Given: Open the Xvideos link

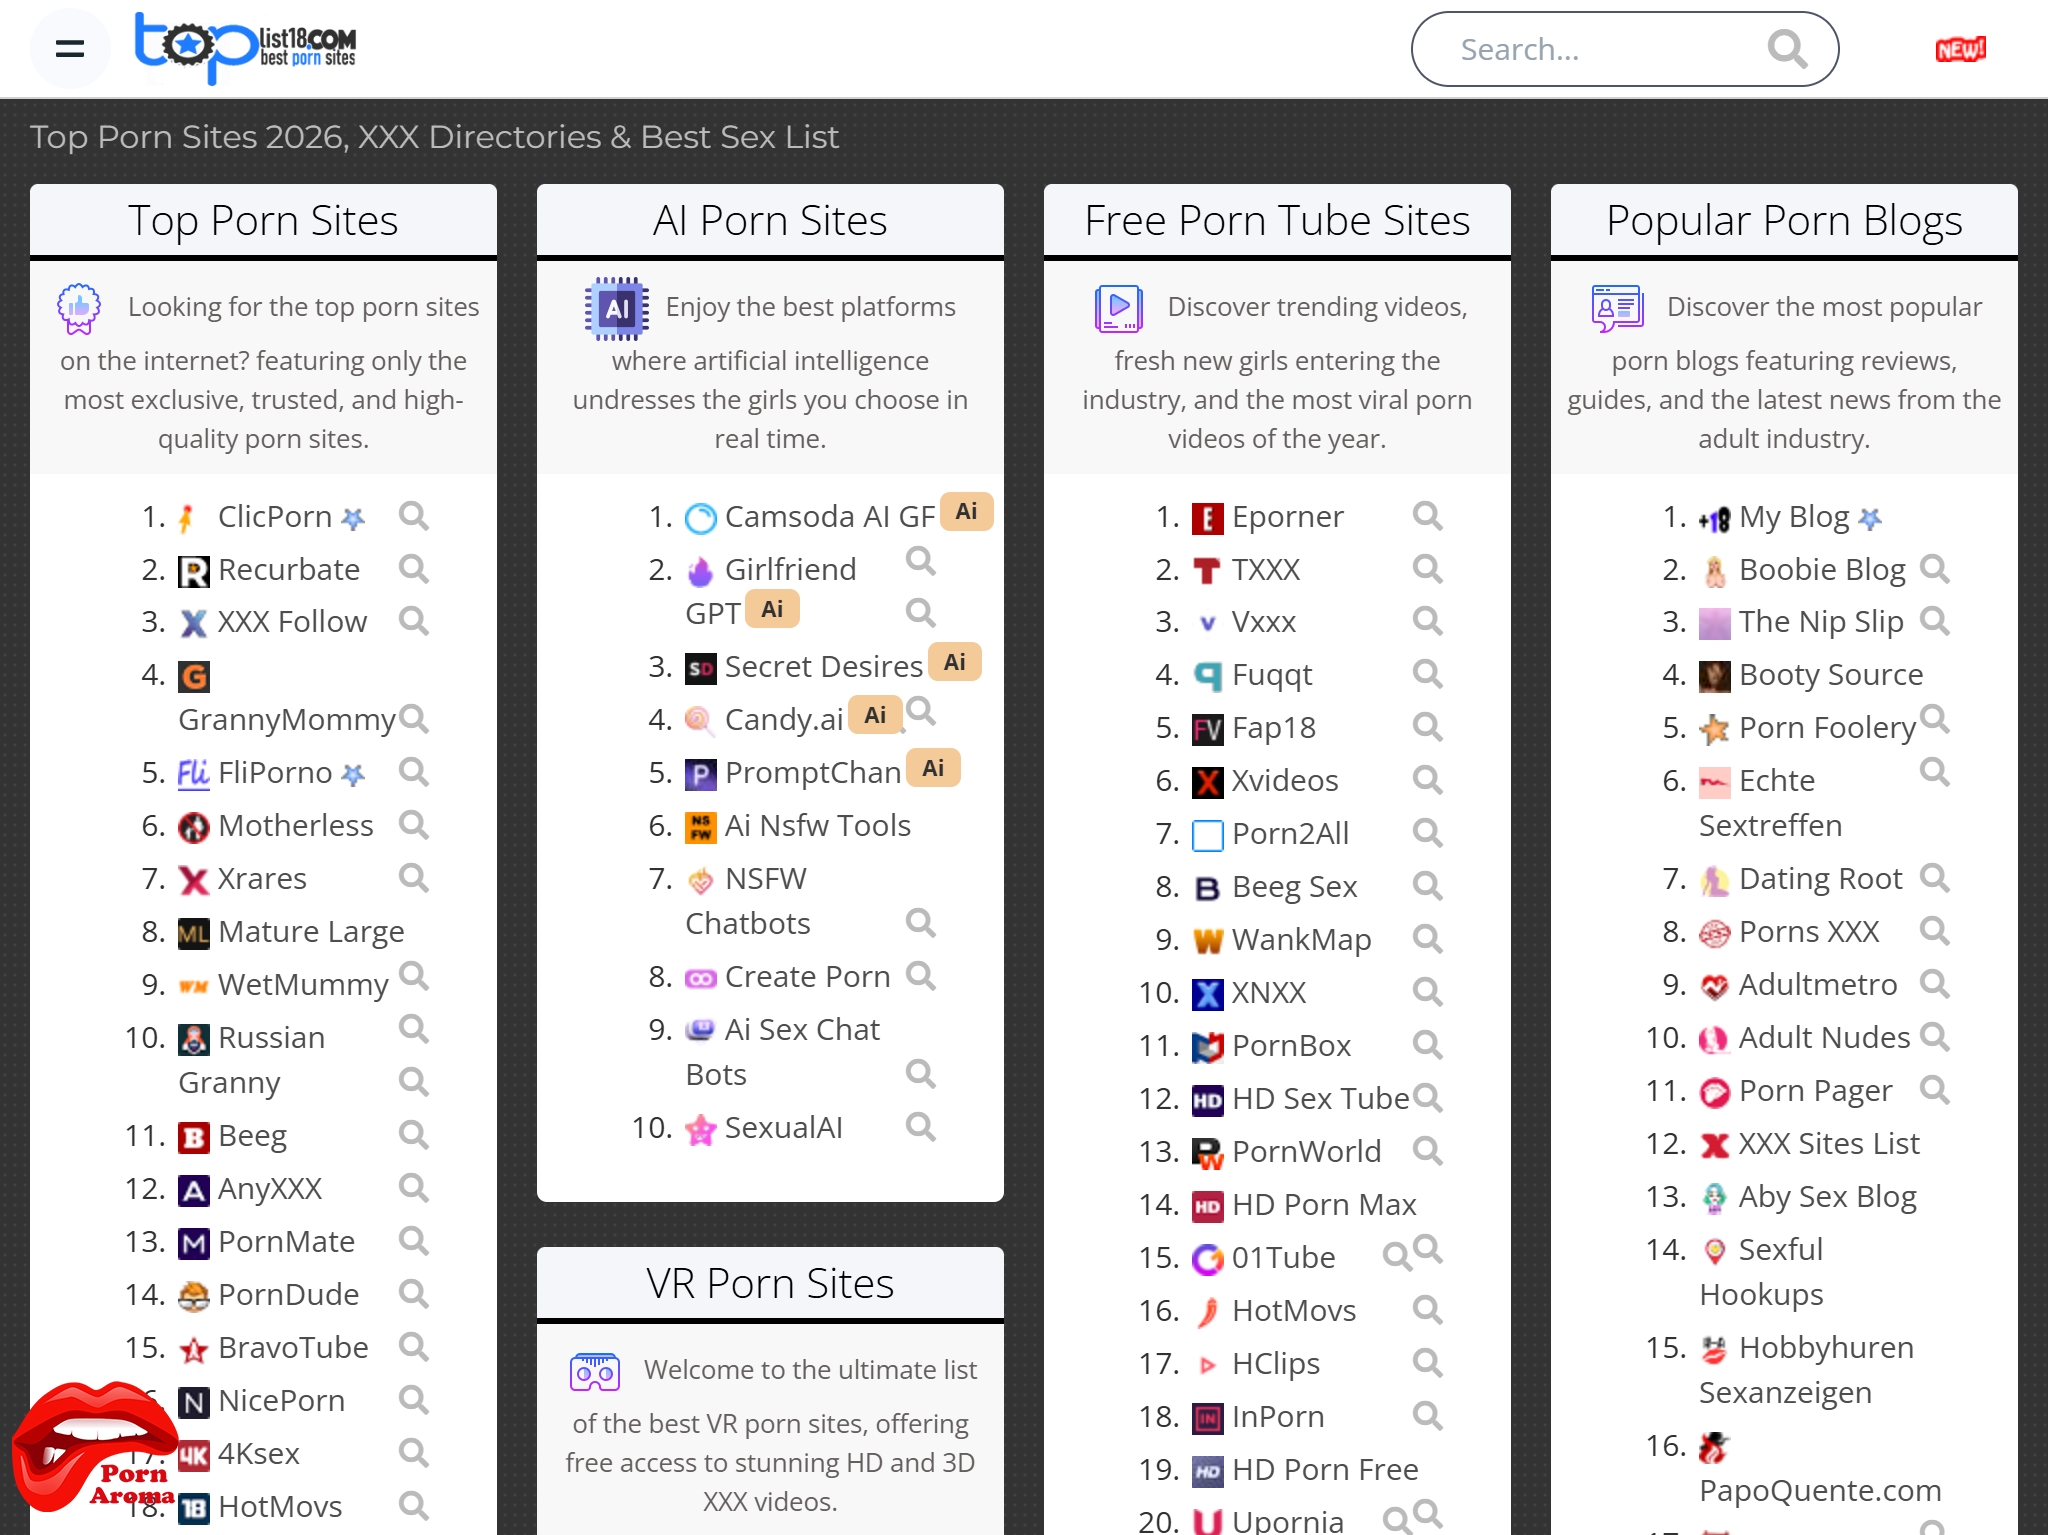Looking at the screenshot, I should click(1284, 780).
